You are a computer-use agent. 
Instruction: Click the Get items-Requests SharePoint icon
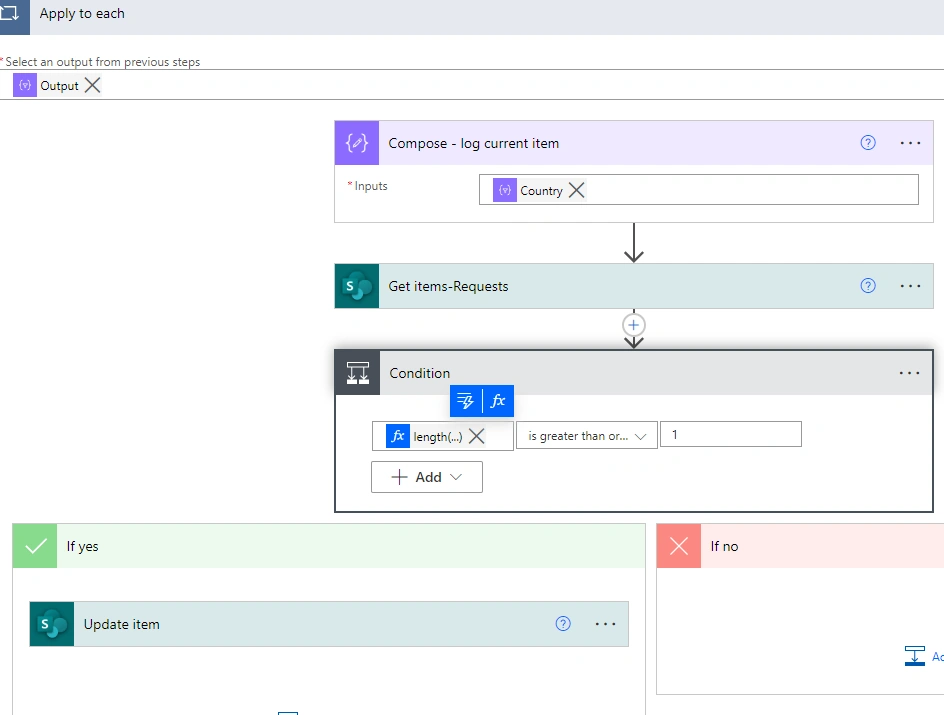click(x=357, y=286)
